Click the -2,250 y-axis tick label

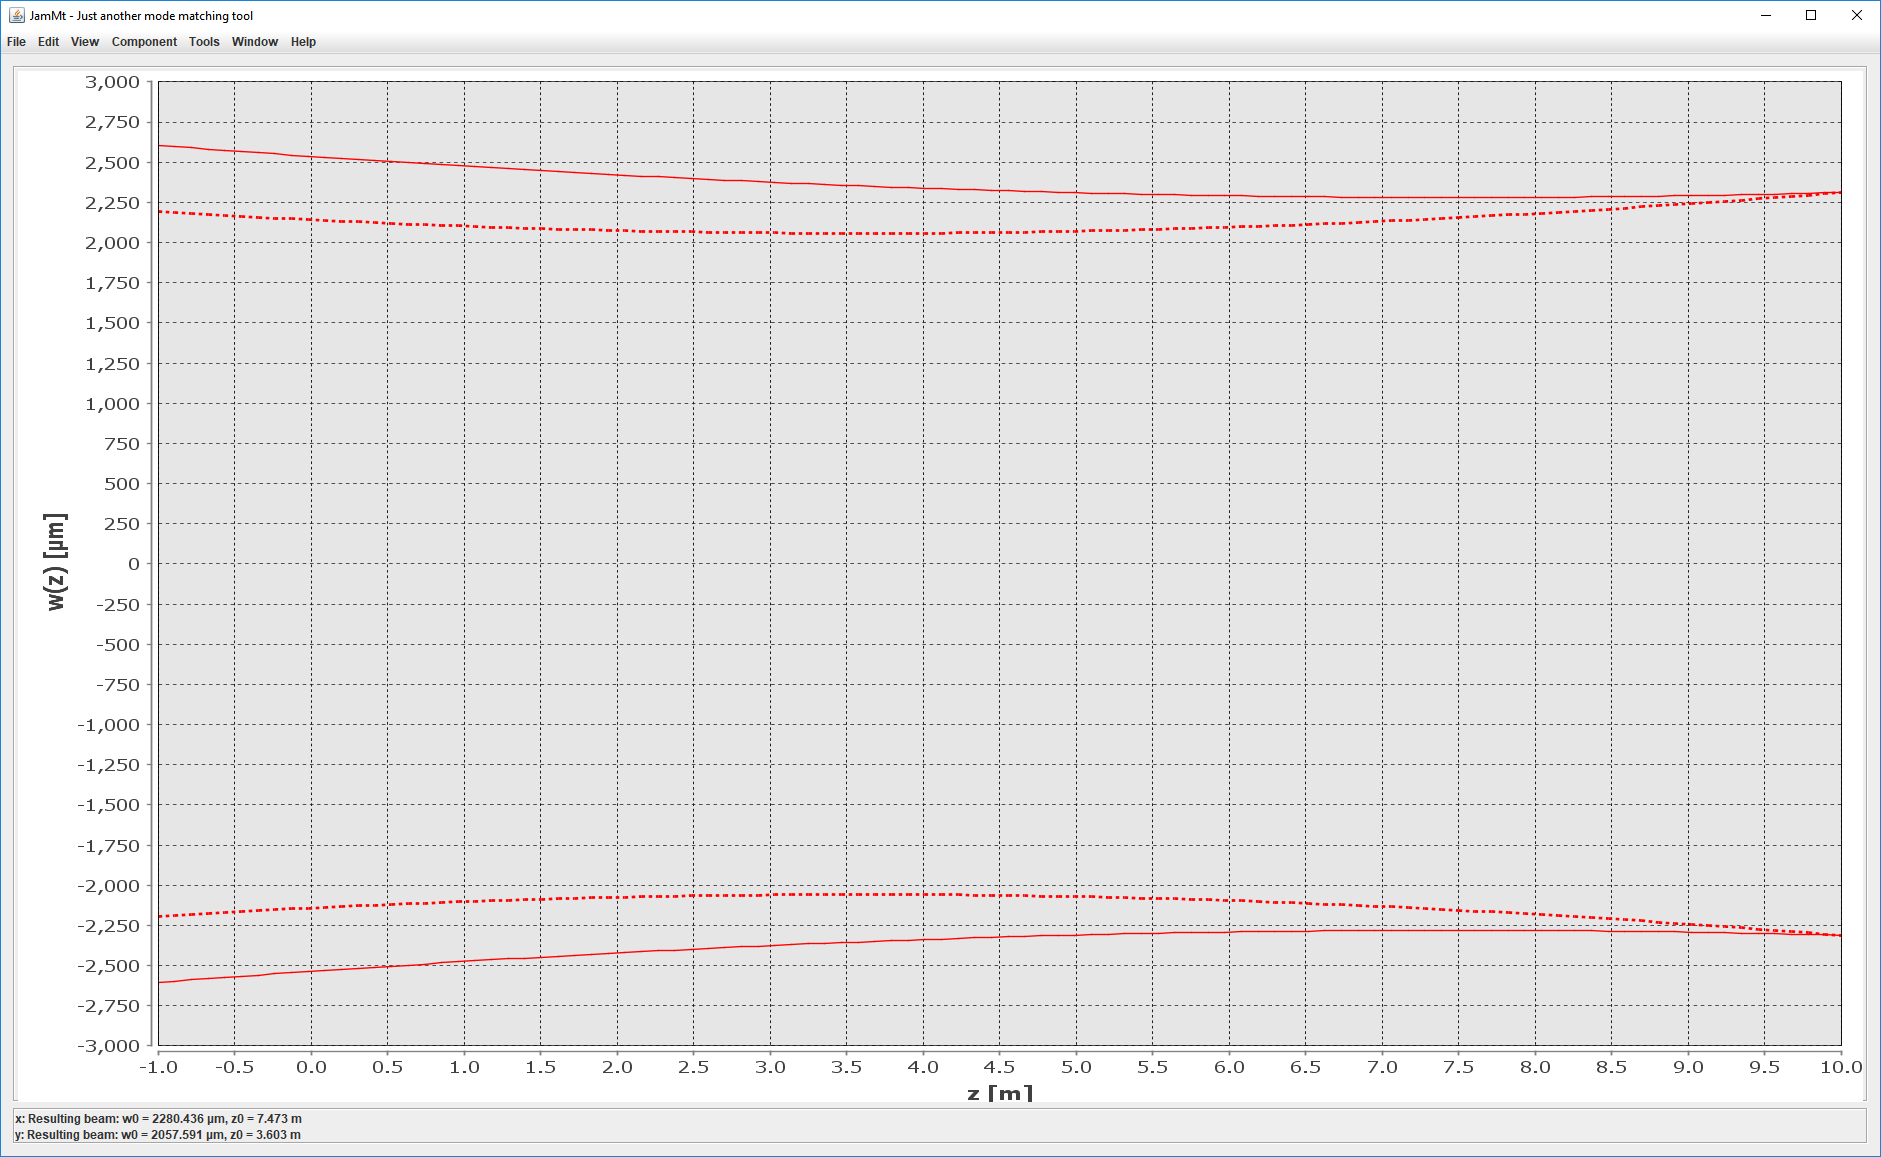coord(108,926)
